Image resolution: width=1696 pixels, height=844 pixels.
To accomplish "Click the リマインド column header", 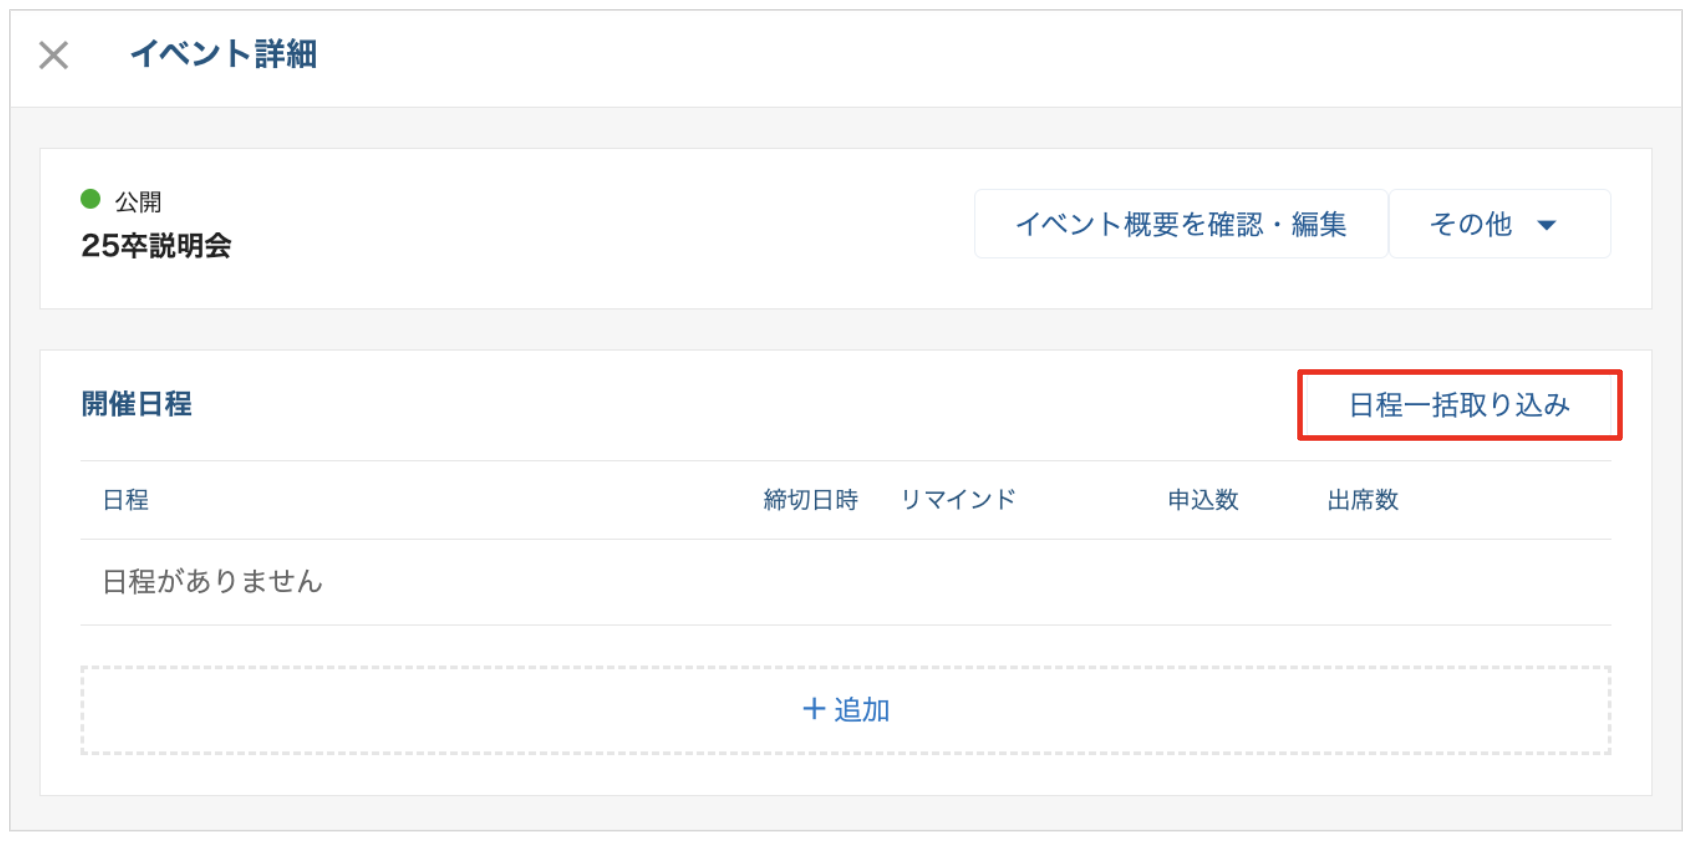I will click(958, 500).
